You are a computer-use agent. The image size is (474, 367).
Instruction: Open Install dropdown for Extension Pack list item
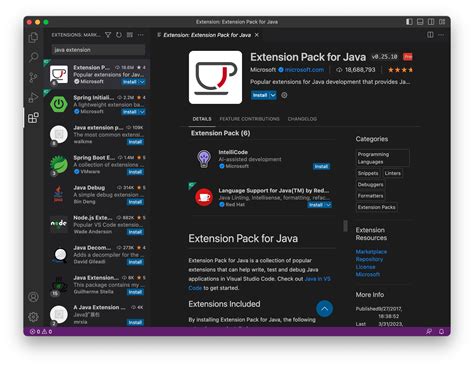coord(142,82)
